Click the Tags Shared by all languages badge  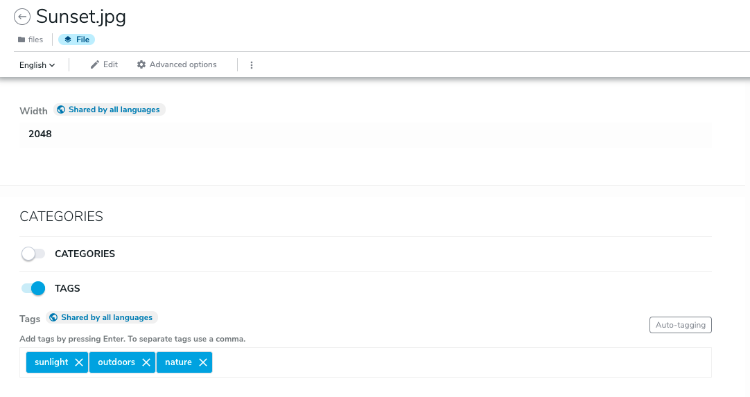tap(102, 318)
